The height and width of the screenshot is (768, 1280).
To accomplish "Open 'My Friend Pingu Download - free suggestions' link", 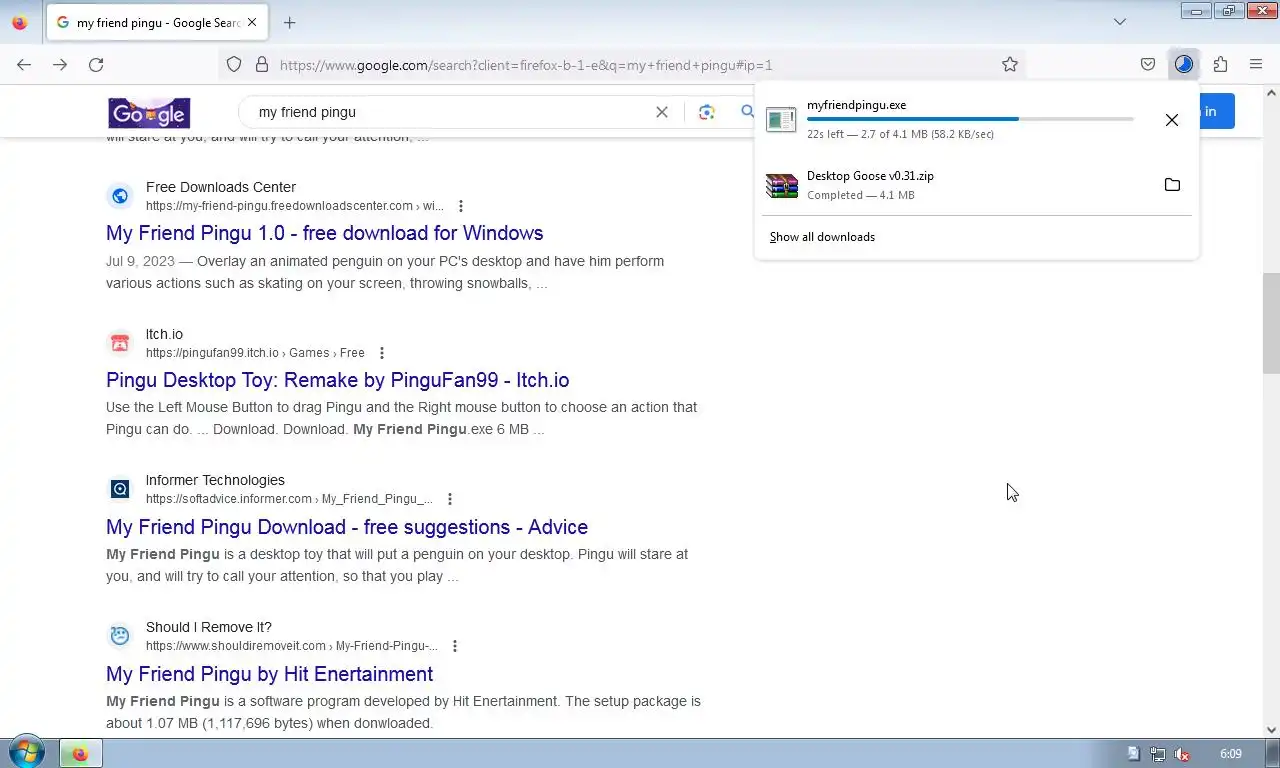I will tap(347, 527).
